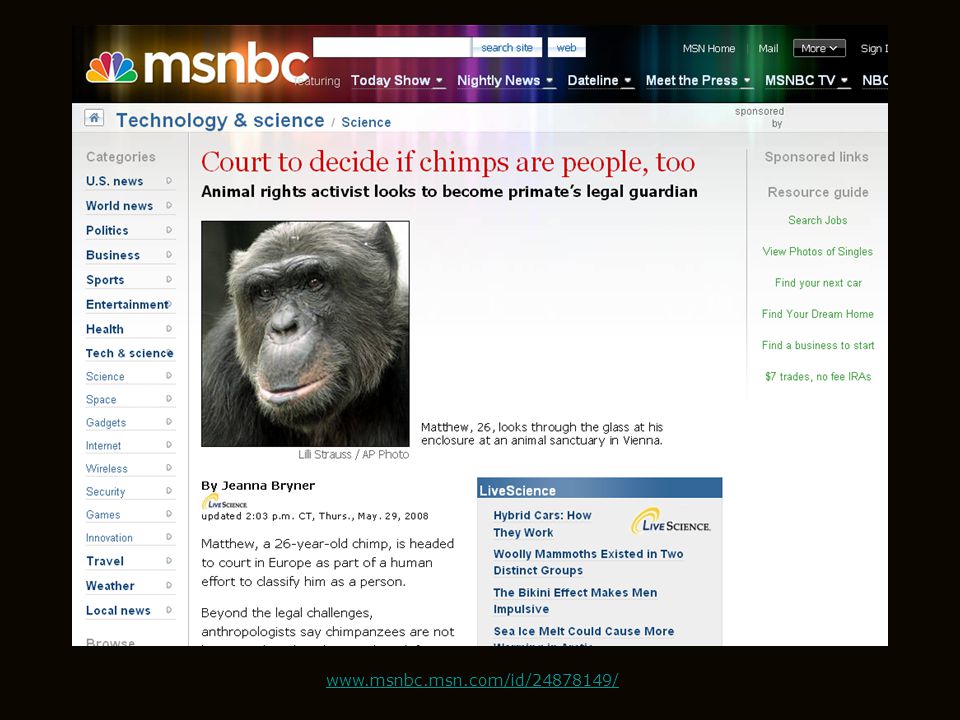Click View Photos of Singles link
960x720 pixels.
(x=817, y=252)
